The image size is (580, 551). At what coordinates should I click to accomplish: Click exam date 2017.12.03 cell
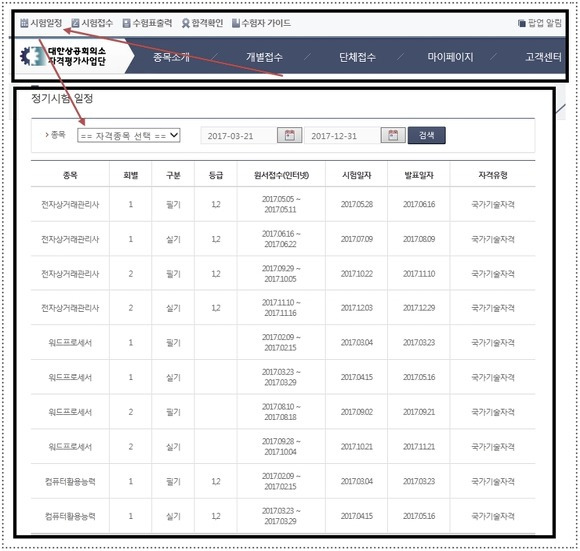357,308
